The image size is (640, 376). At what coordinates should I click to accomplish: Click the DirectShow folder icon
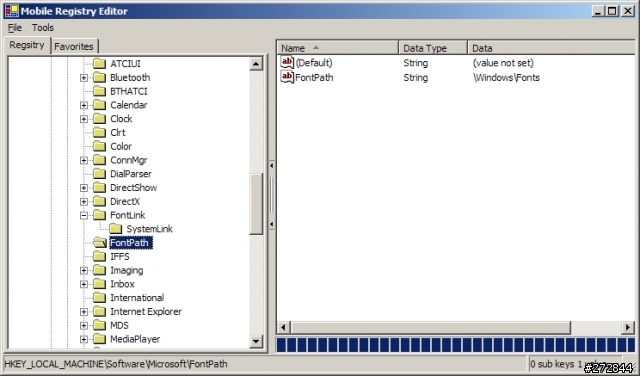coord(99,188)
